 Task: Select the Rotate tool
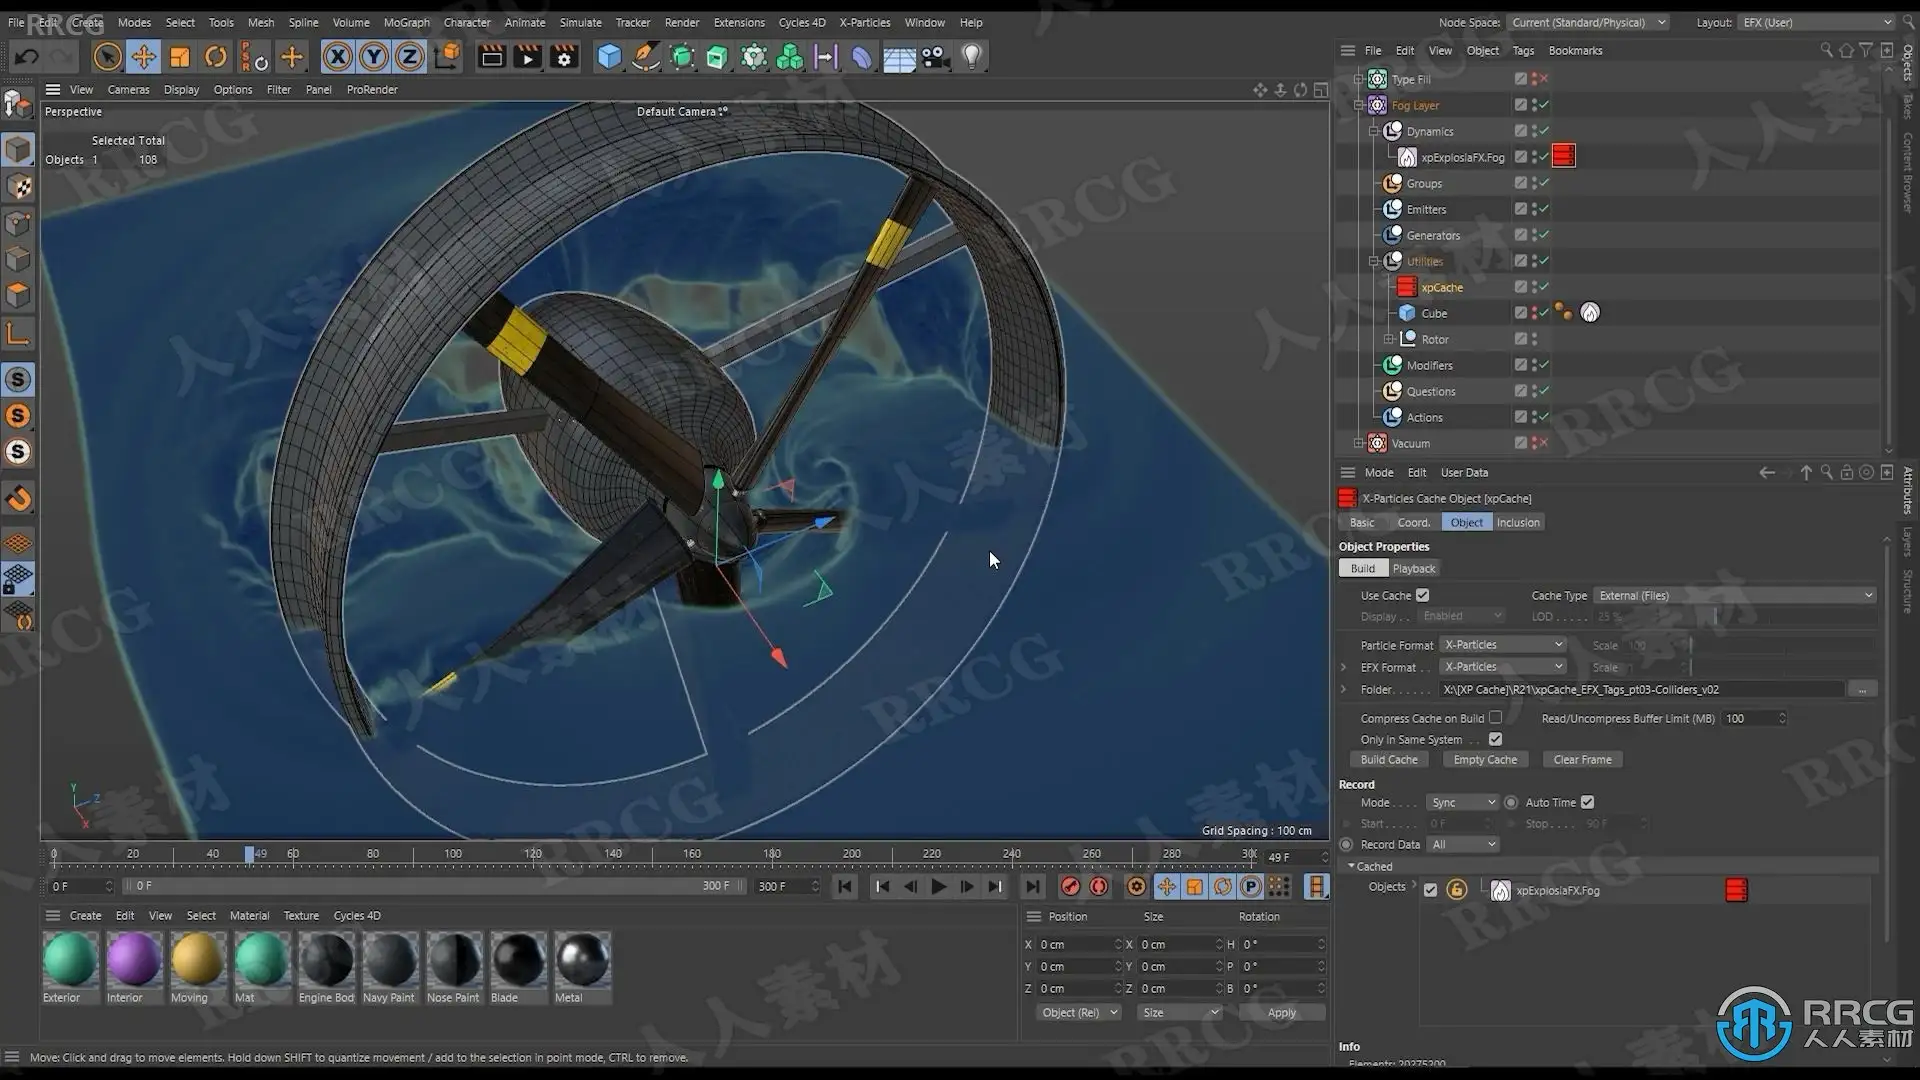215,57
